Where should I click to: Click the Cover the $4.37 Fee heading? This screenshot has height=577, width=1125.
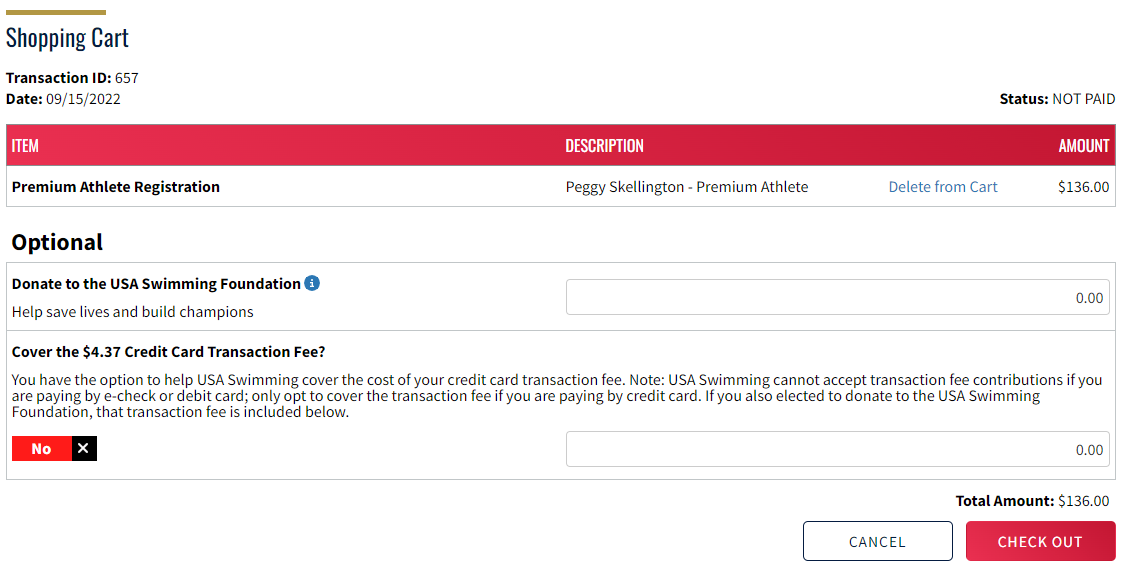click(169, 352)
